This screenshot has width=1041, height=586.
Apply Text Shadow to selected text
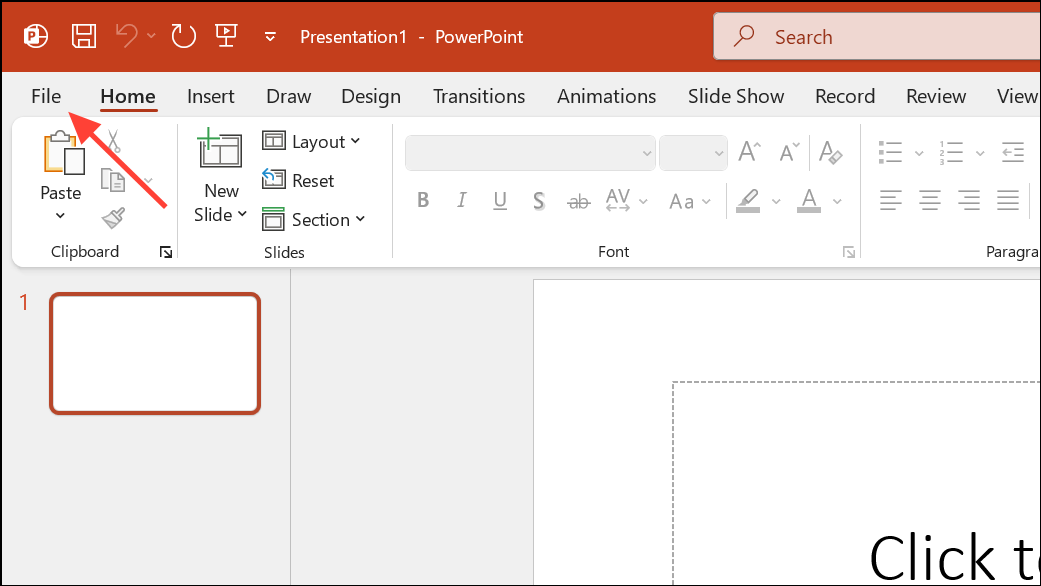tap(538, 200)
